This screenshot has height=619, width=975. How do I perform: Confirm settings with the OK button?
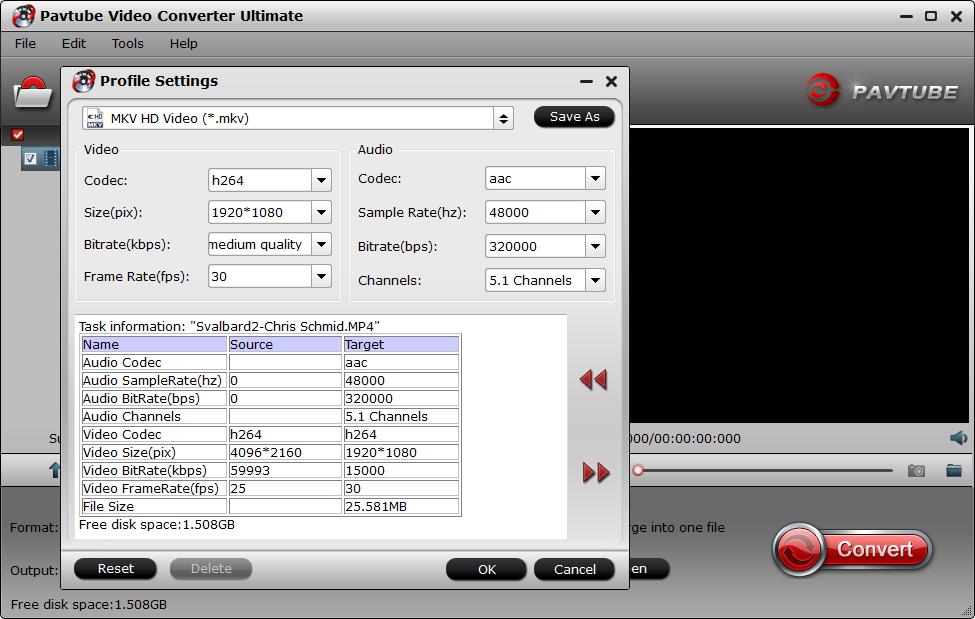[x=486, y=569]
